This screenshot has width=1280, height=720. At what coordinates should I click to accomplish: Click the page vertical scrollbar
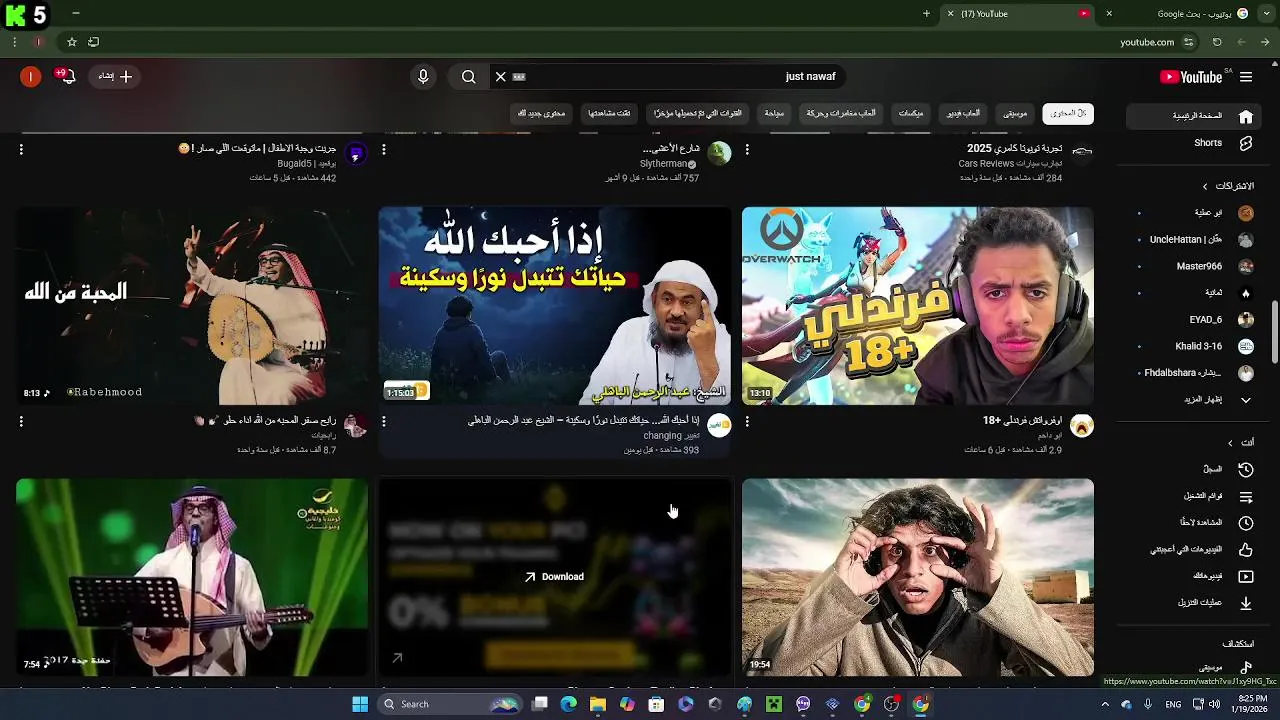[1274, 330]
